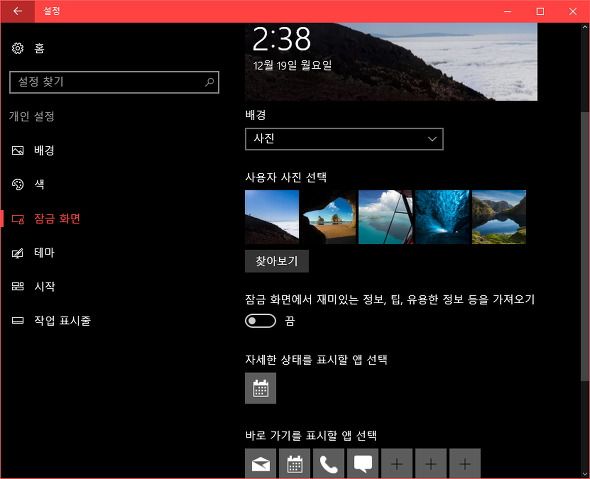This screenshot has width=590, height=479.
Task: Open 작업 표시줄 page in sidebar
Action: click(62, 321)
